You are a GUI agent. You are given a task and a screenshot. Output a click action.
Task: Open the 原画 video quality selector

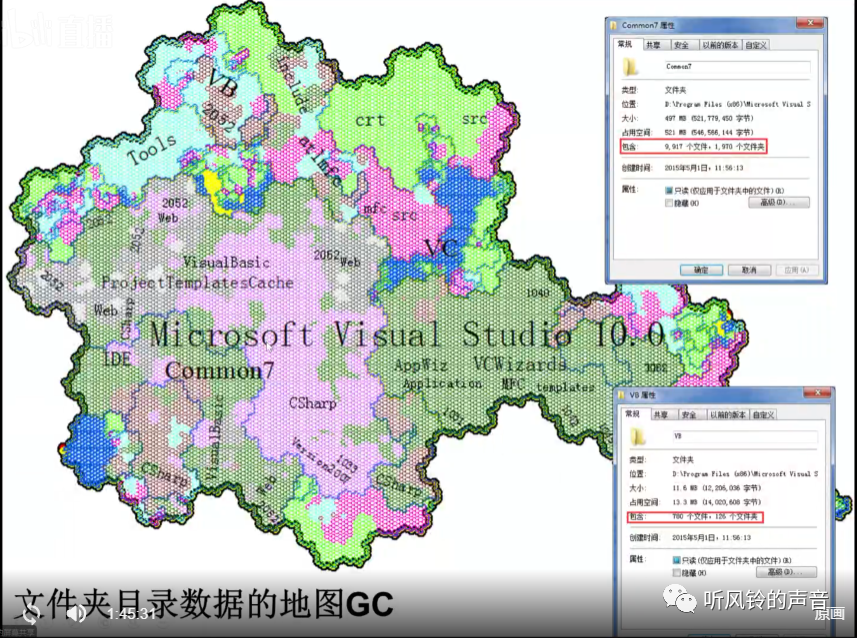point(829,614)
